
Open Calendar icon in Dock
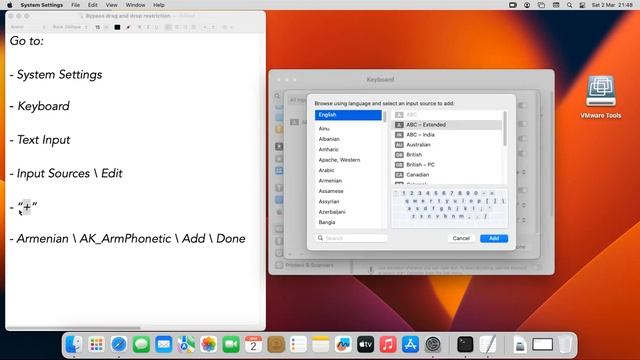[253, 344]
